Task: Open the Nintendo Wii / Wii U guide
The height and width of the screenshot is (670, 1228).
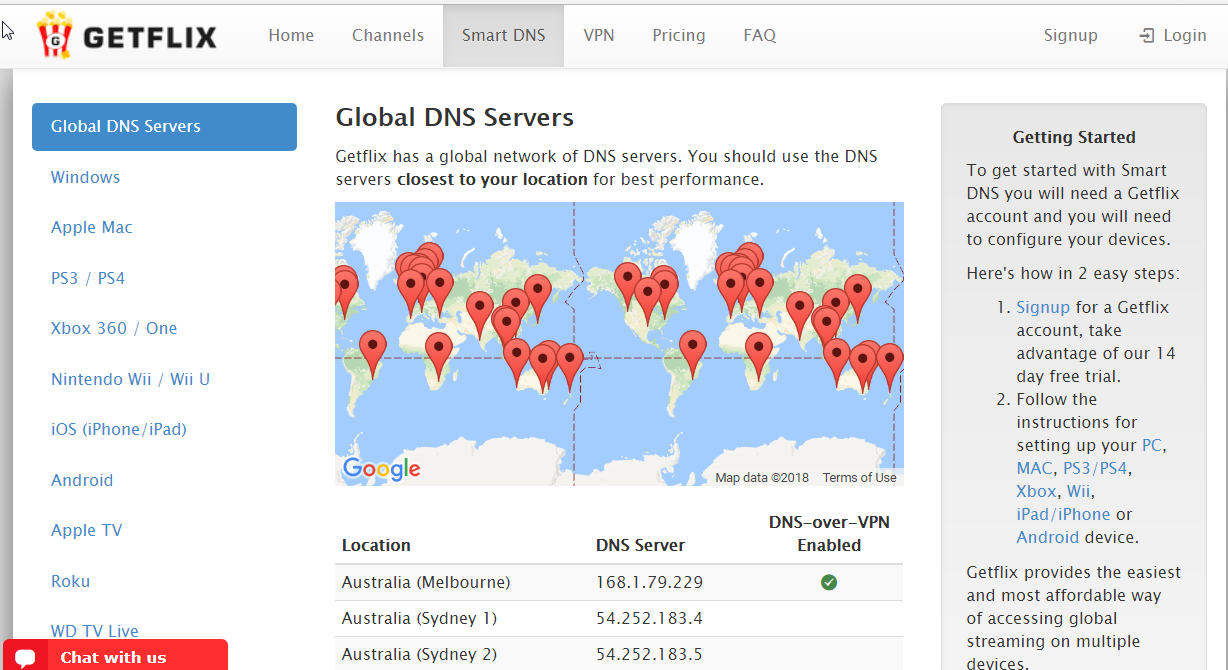Action: point(131,379)
